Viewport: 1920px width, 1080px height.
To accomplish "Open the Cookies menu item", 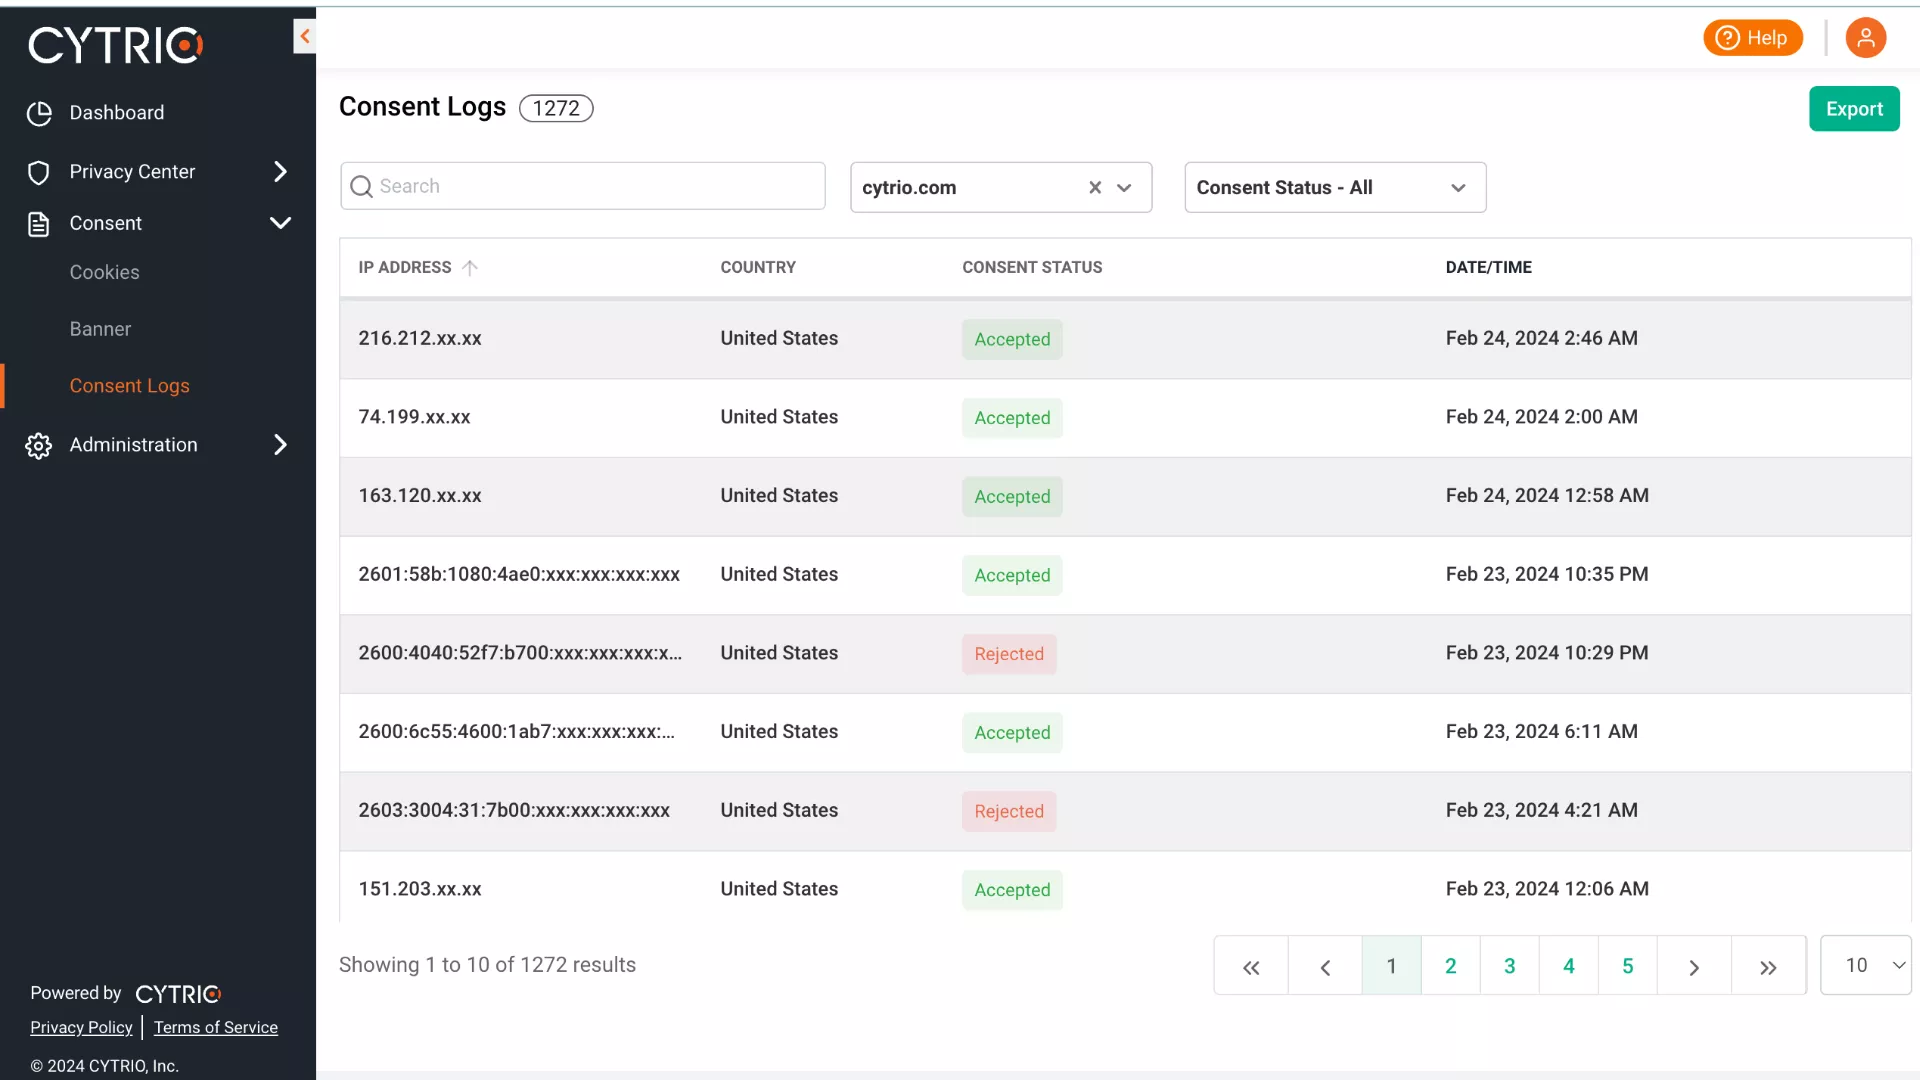I will (x=104, y=272).
